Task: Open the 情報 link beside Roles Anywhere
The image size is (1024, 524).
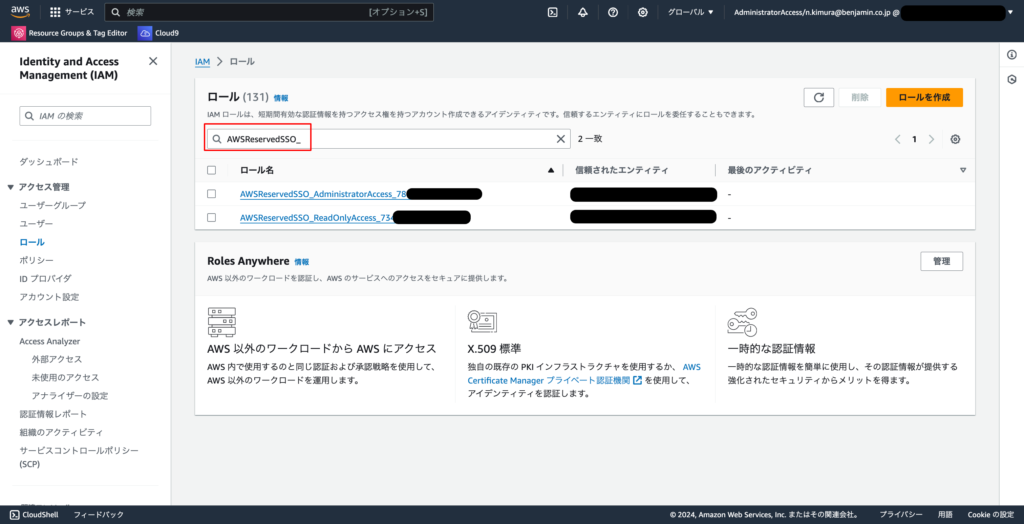Action: [x=302, y=262]
